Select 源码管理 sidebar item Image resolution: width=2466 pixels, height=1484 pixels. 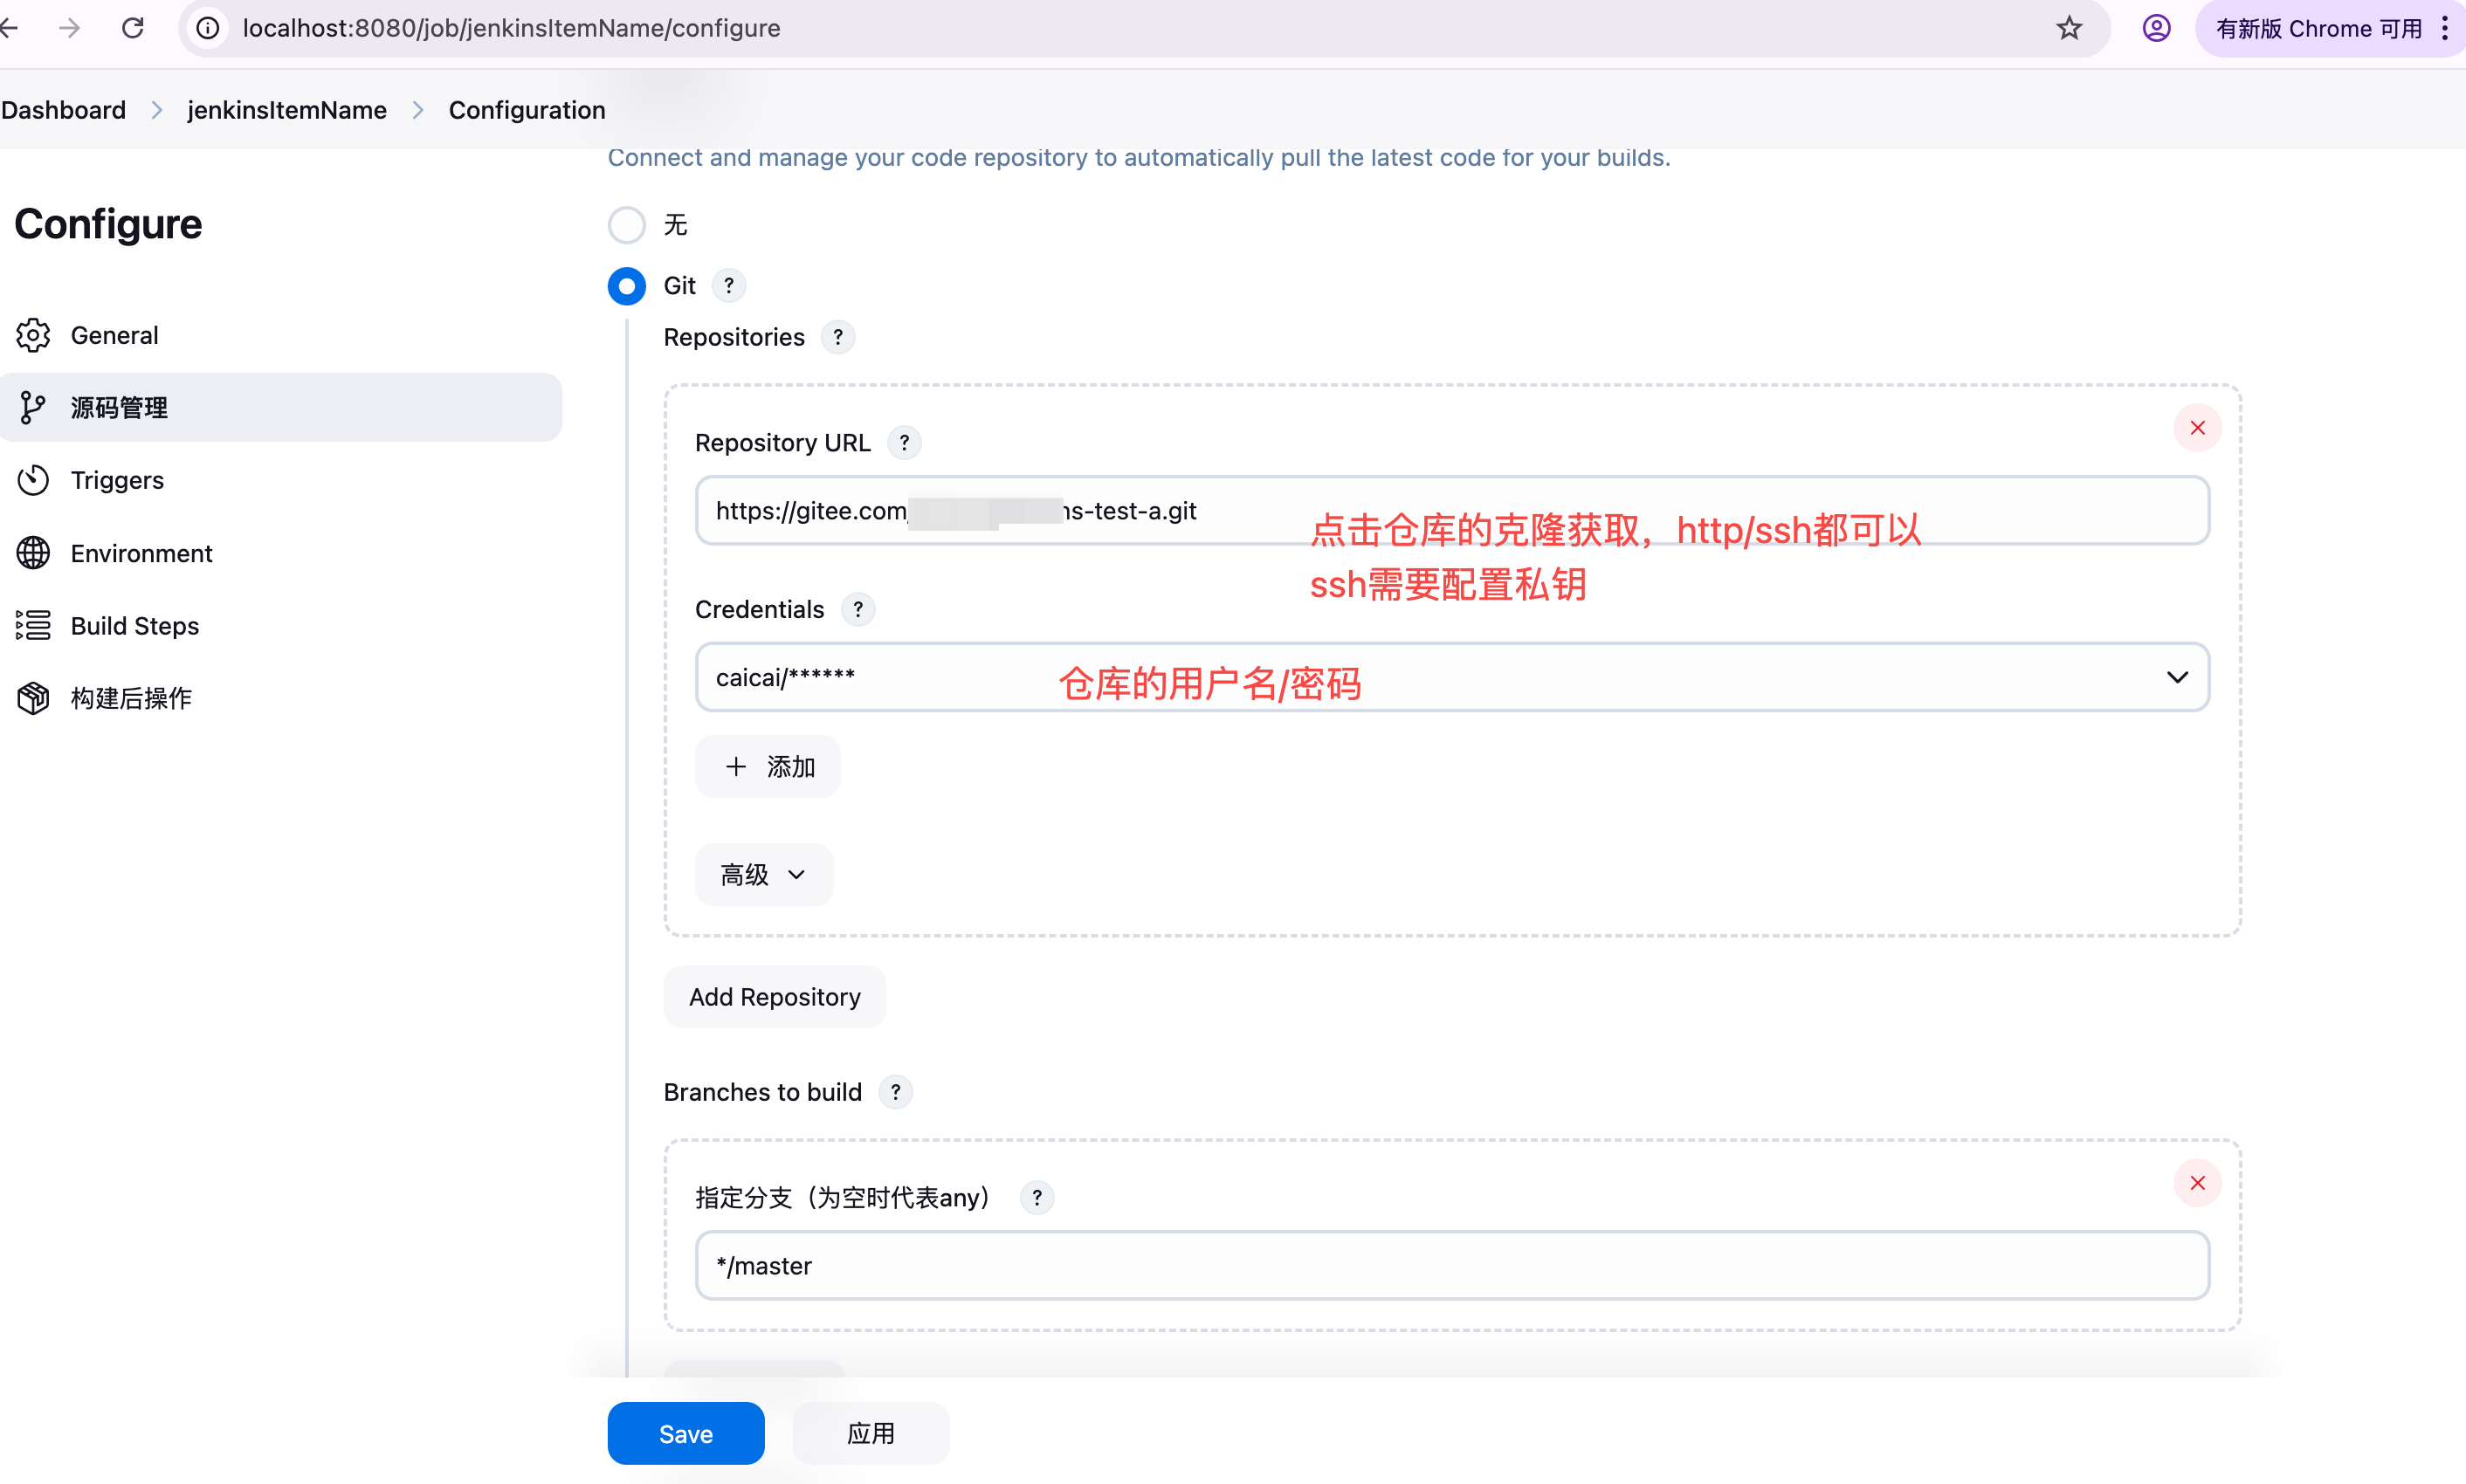point(280,407)
